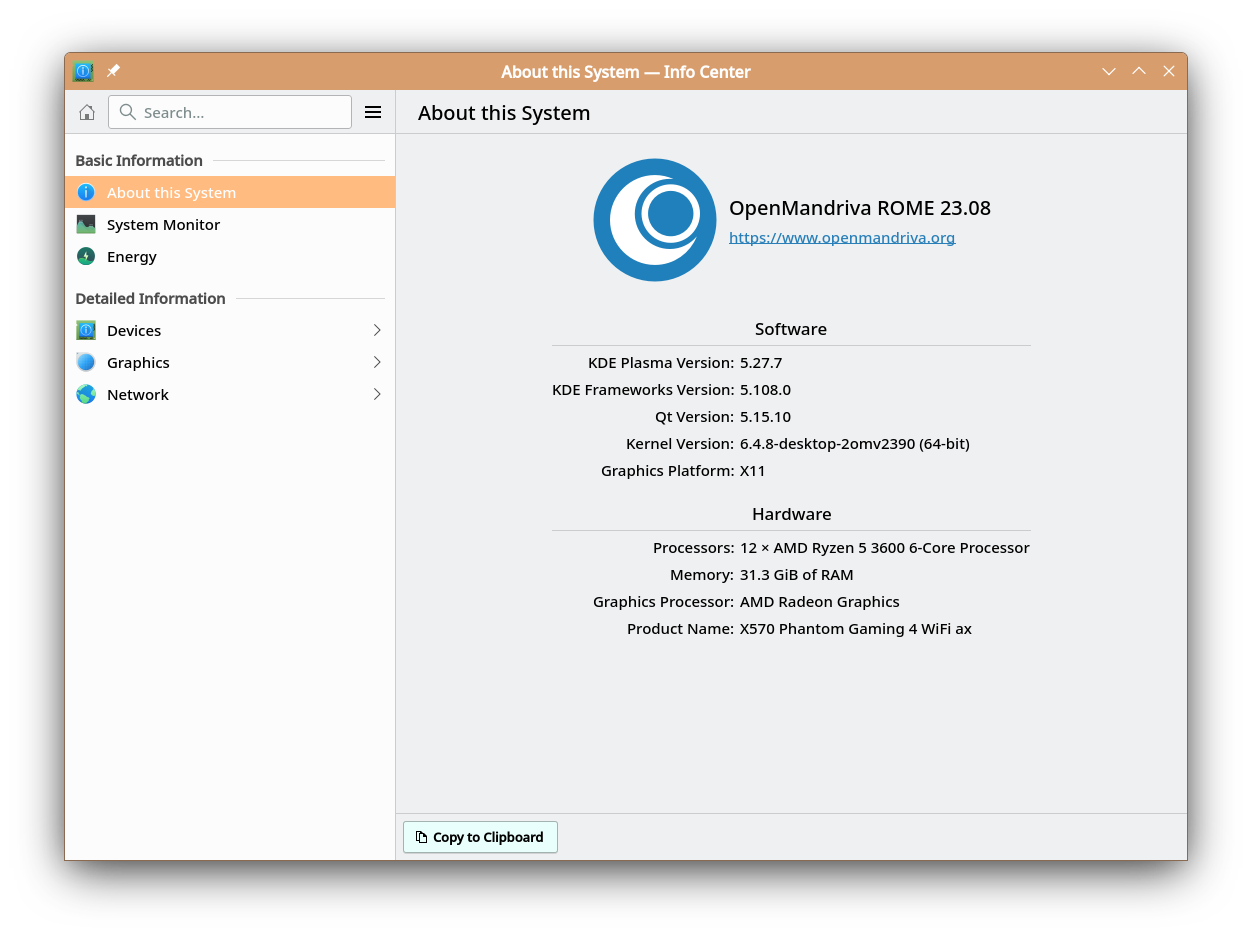This screenshot has width=1252, height=937.
Task: Expand the Devices category chevron
Action: coord(377,330)
